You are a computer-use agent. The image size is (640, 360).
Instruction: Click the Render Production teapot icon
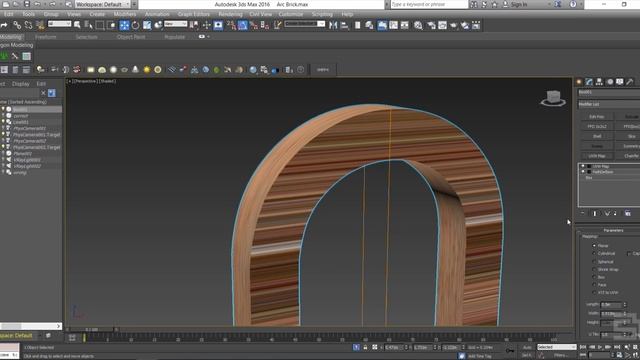click(453, 25)
